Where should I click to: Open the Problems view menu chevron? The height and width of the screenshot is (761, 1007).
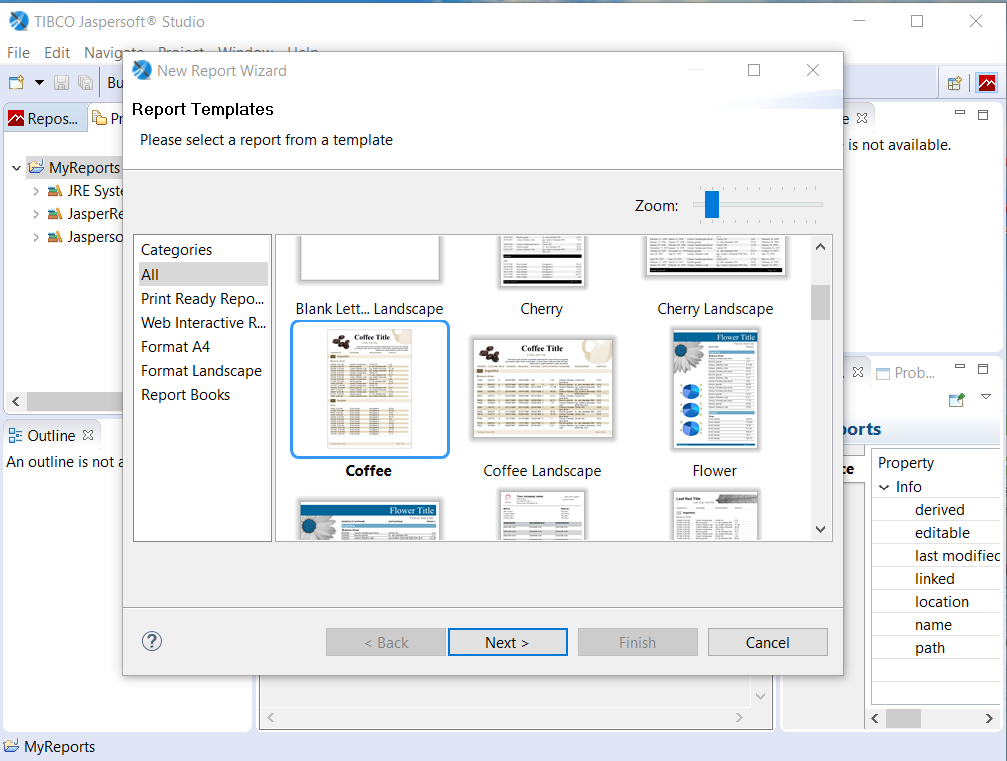pos(986,397)
